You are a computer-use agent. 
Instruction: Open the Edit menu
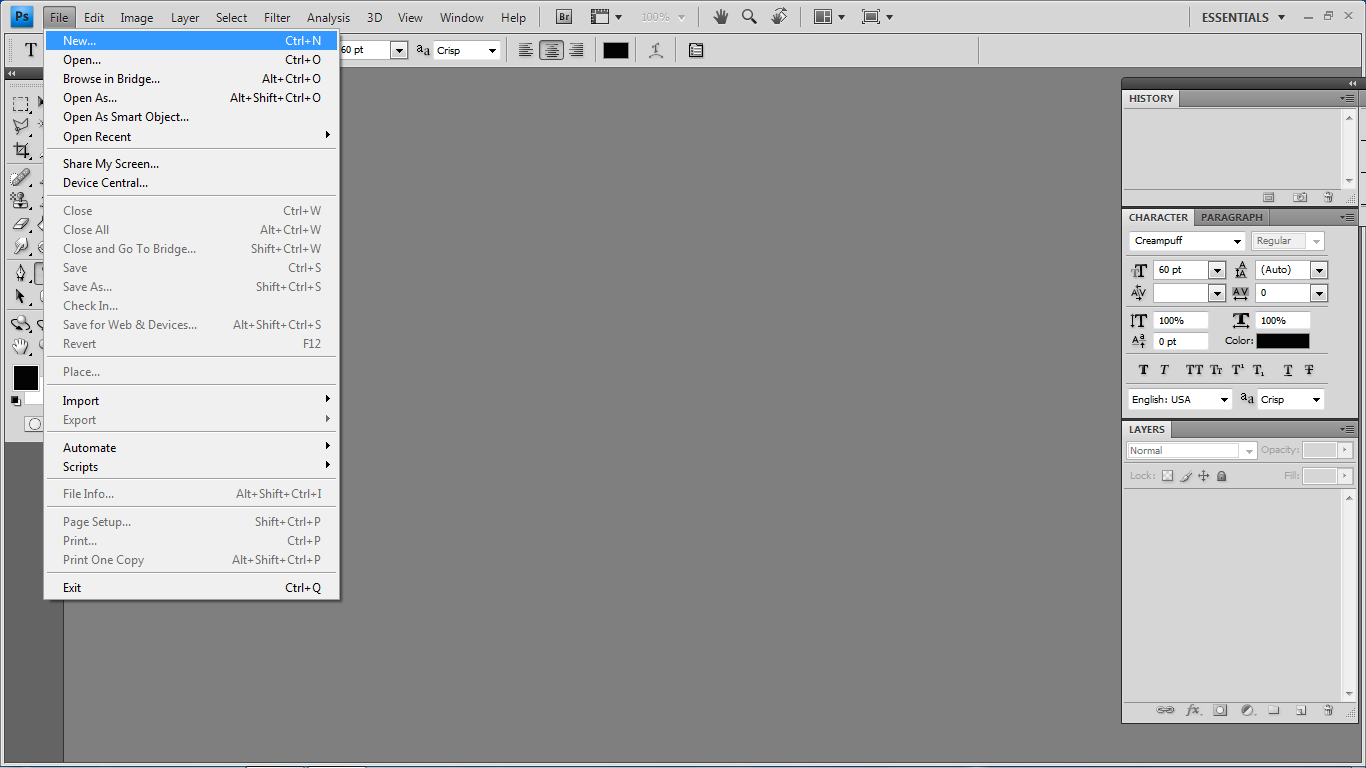[x=94, y=17]
